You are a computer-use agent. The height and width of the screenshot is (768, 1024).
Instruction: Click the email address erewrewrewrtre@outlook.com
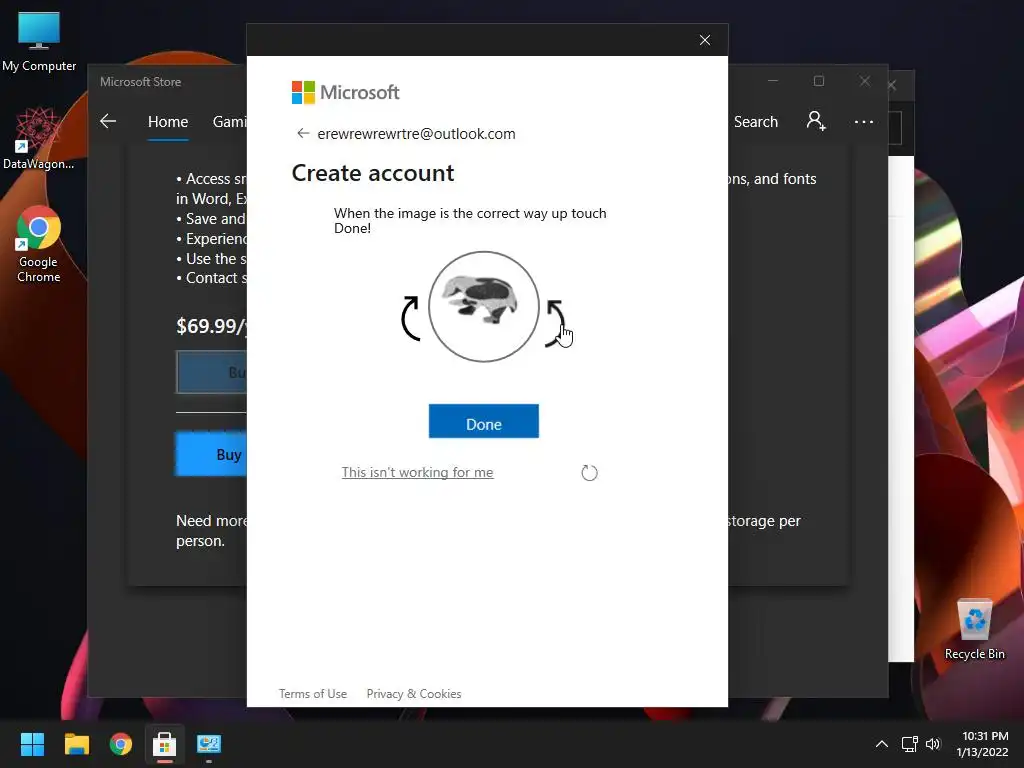coord(416,134)
